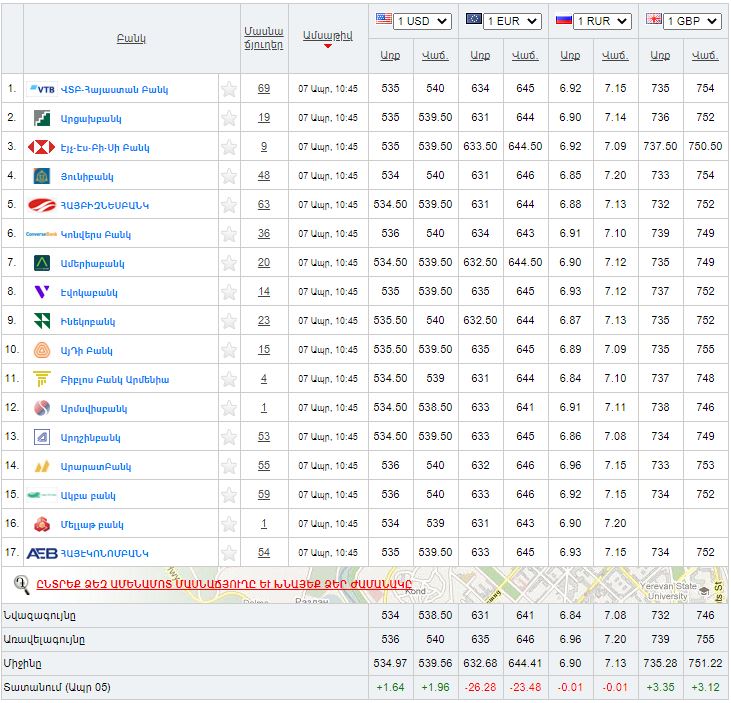Viewport: 731px width, 703px height.
Task: Click the +1.64 USD fluctuation value
Action: [390, 688]
